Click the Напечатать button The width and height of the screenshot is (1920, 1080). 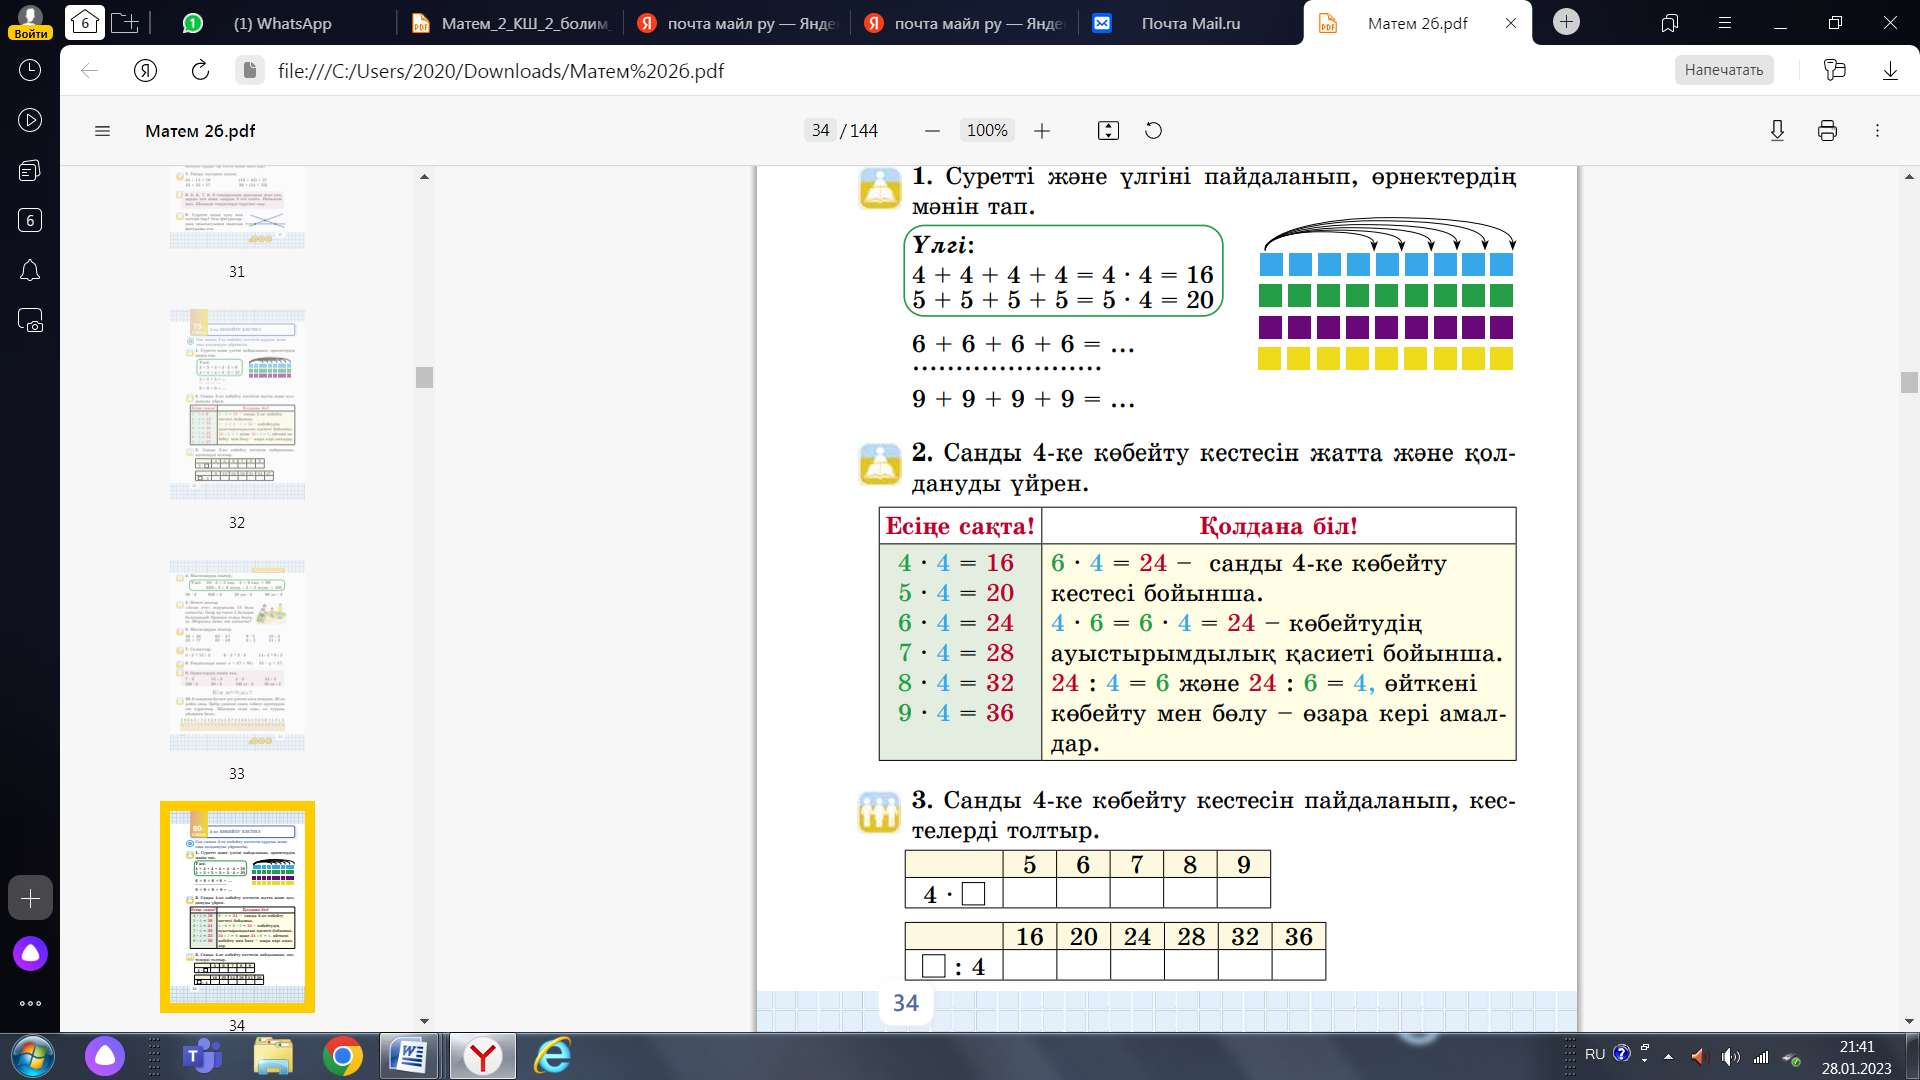click(x=1723, y=70)
